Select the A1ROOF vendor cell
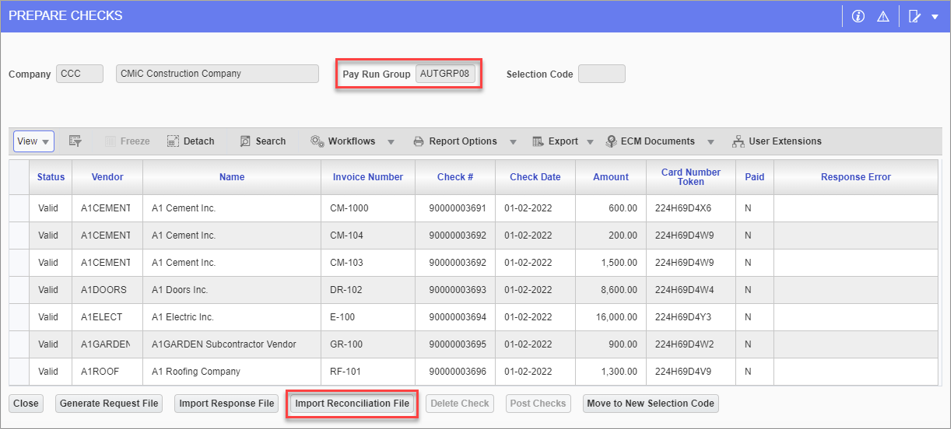951x429 pixels. pyautogui.click(x=107, y=371)
